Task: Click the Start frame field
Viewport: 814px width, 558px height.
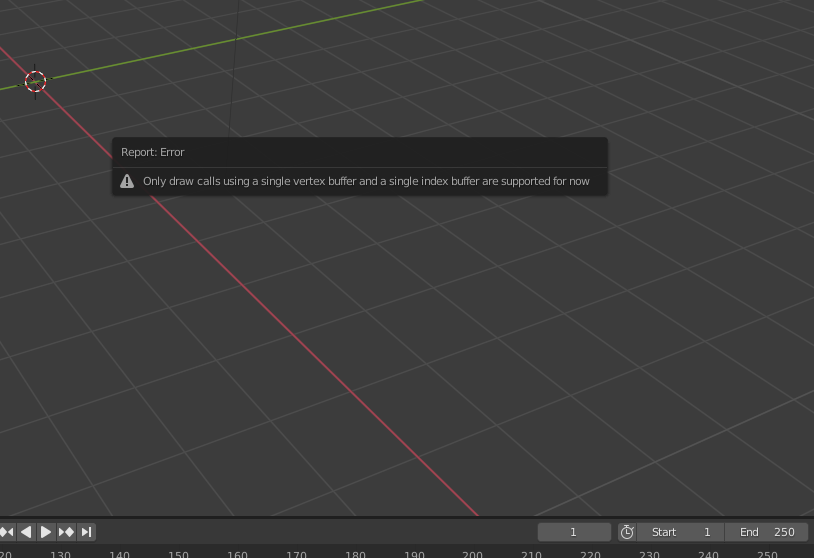Action: coord(681,532)
